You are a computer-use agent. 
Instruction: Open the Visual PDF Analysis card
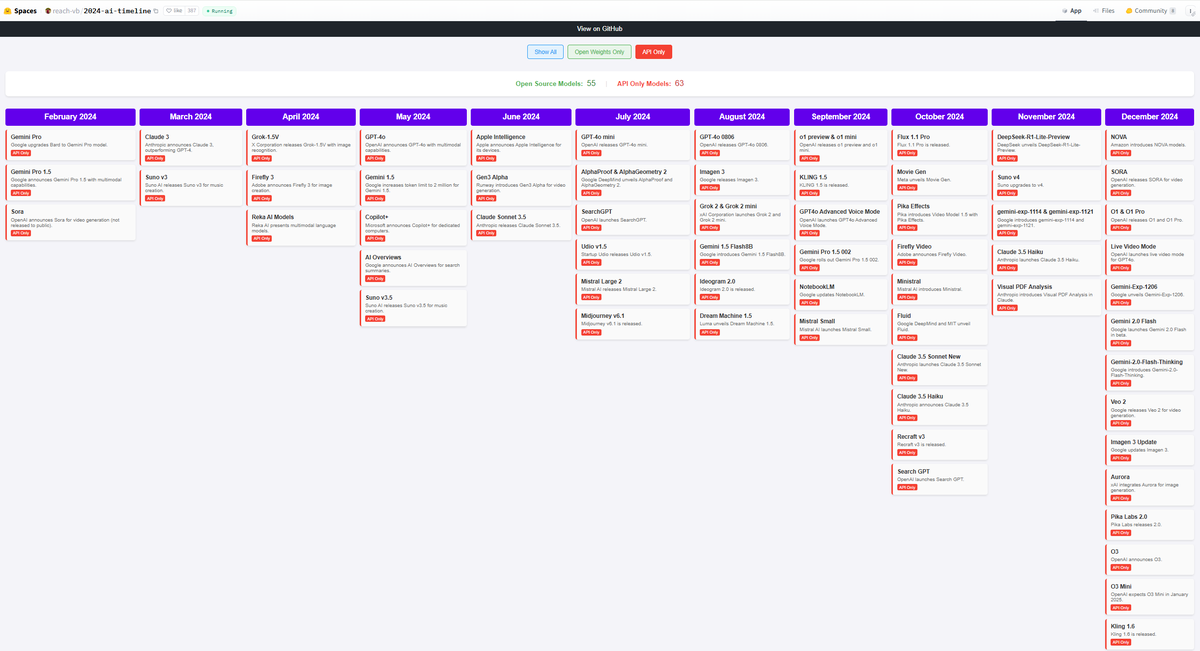[1046, 297]
